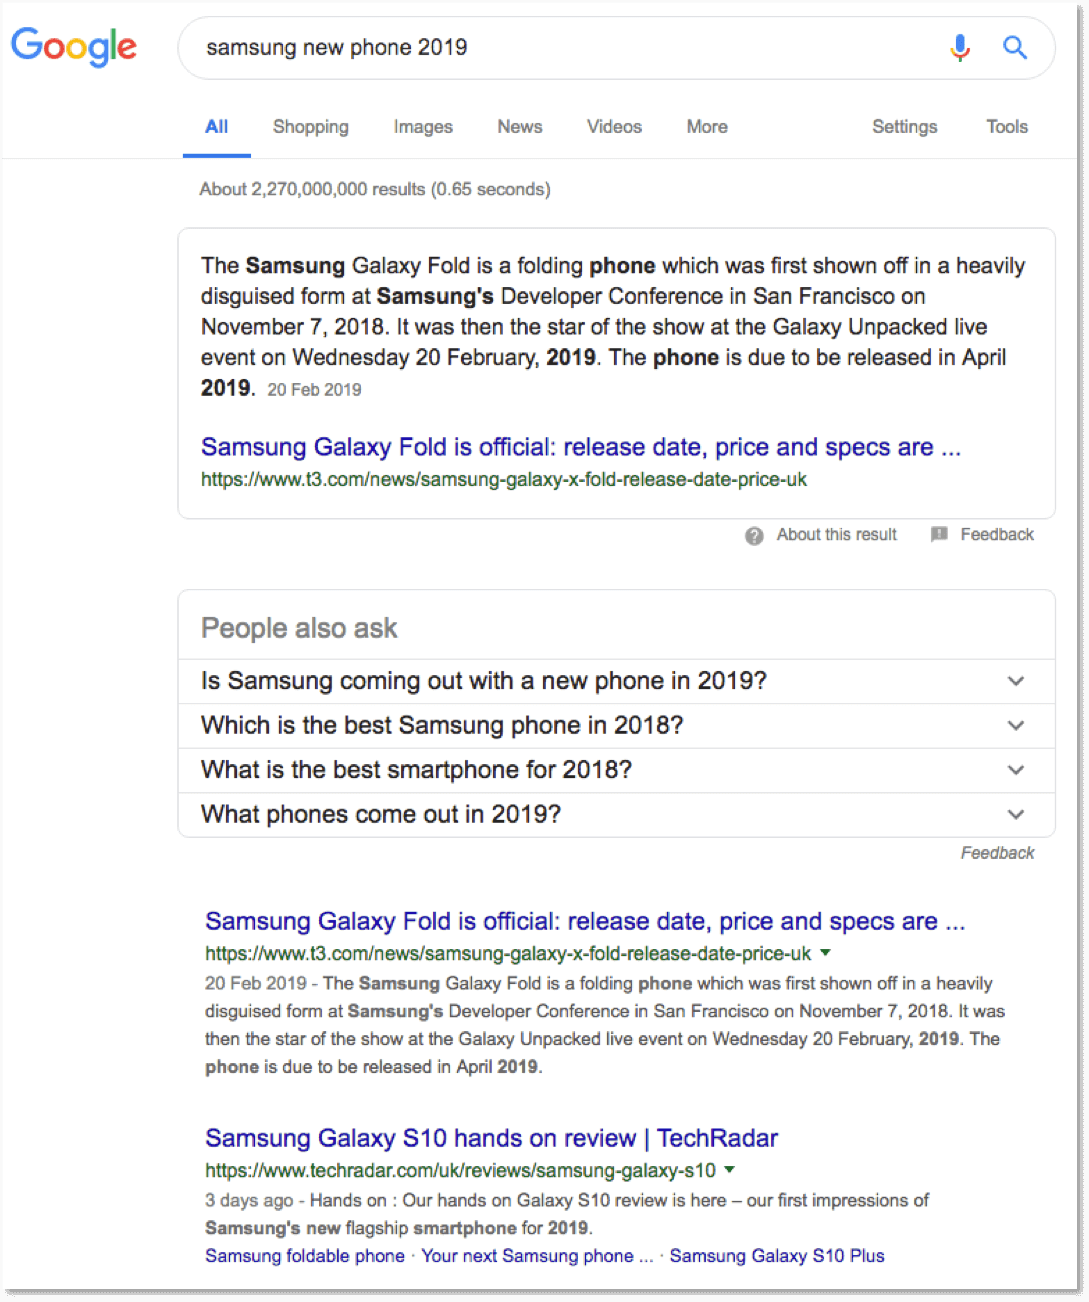This screenshot has height=1302, width=1089.
Task: Open the Settings menu
Action: (x=903, y=126)
